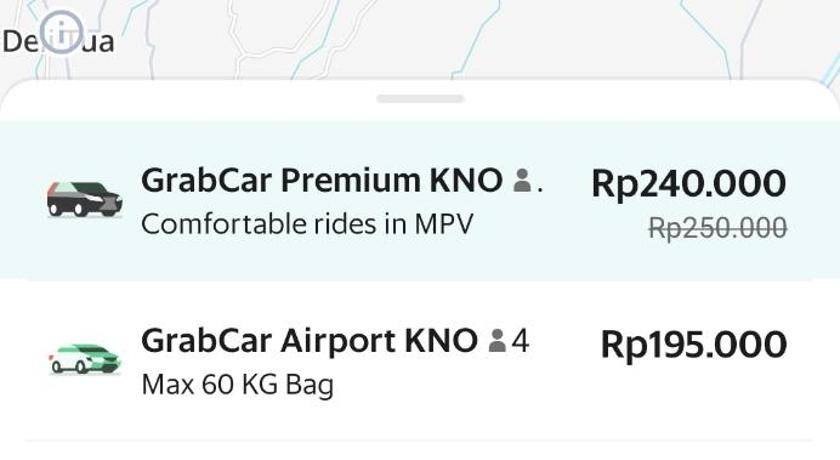Click the Rp240.000 Premium price

[x=688, y=183]
